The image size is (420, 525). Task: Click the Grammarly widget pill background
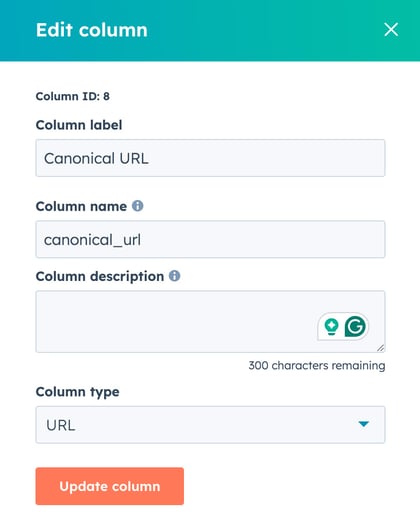[x=343, y=326]
